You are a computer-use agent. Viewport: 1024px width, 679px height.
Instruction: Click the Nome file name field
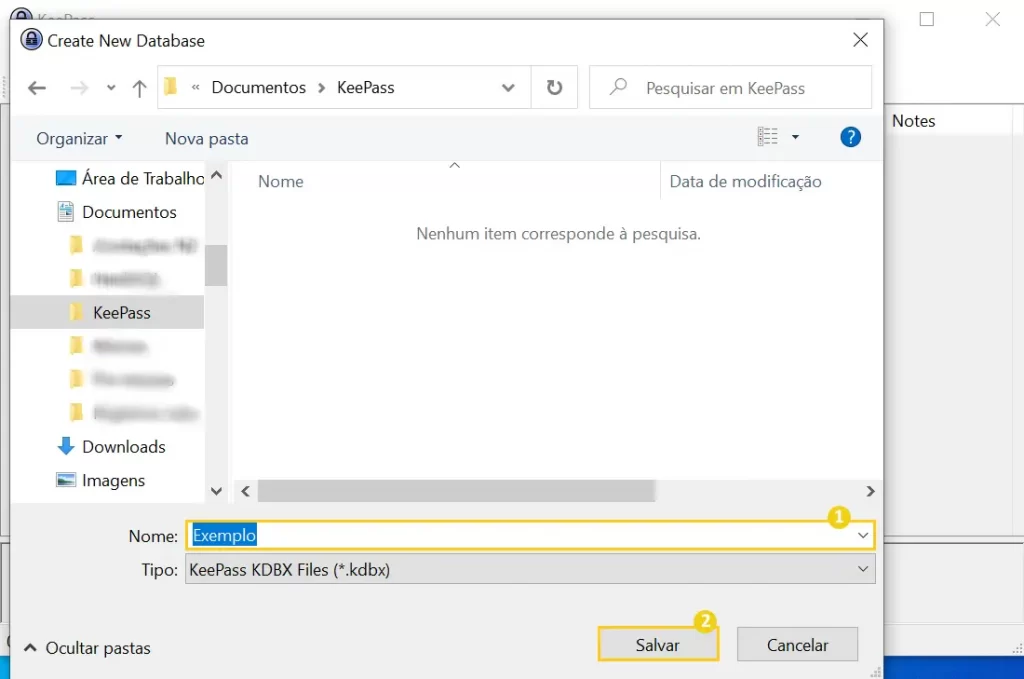coord(530,535)
